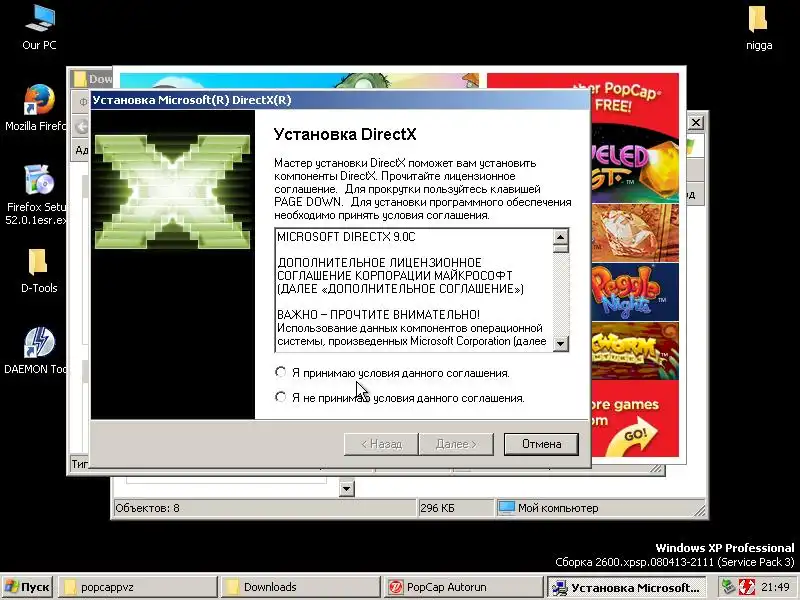
Task: Select the Установка Microsoft taskbar item
Action: click(x=627, y=587)
